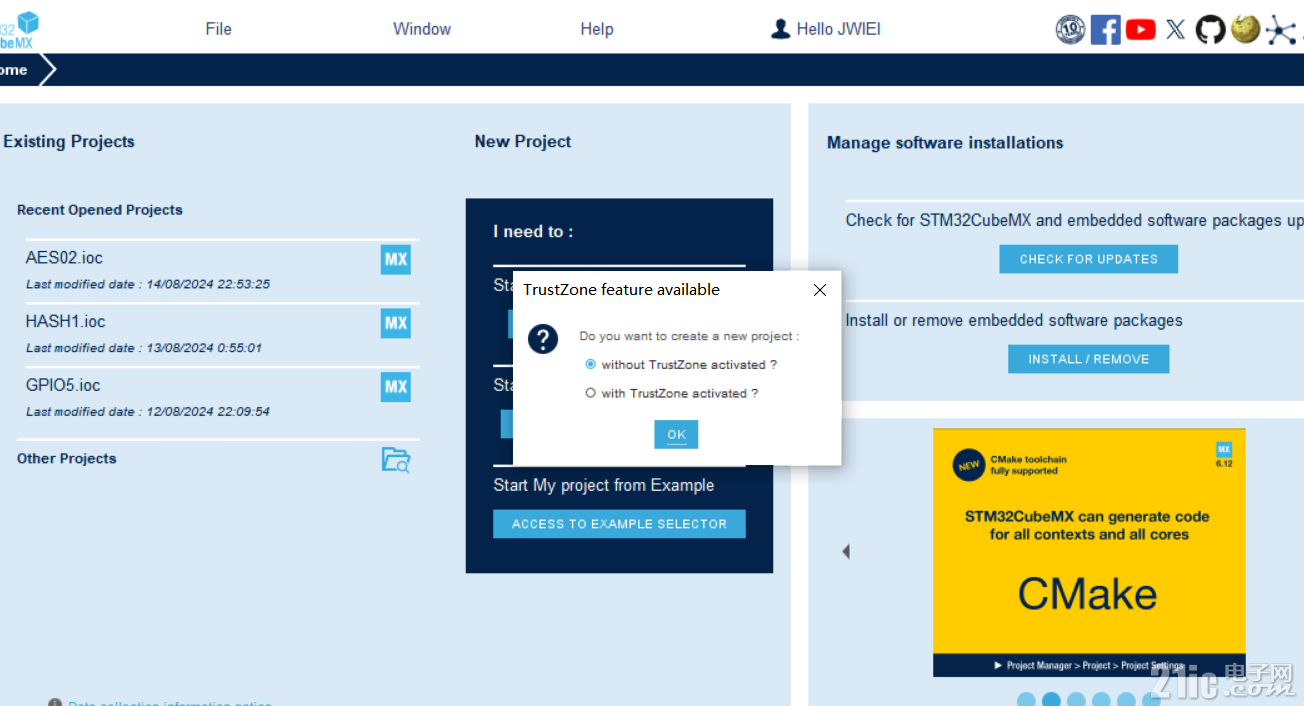Image resolution: width=1304 pixels, height=706 pixels.
Task: Confirm the TrustZone dialog with OK
Action: [x=676, y=435]
